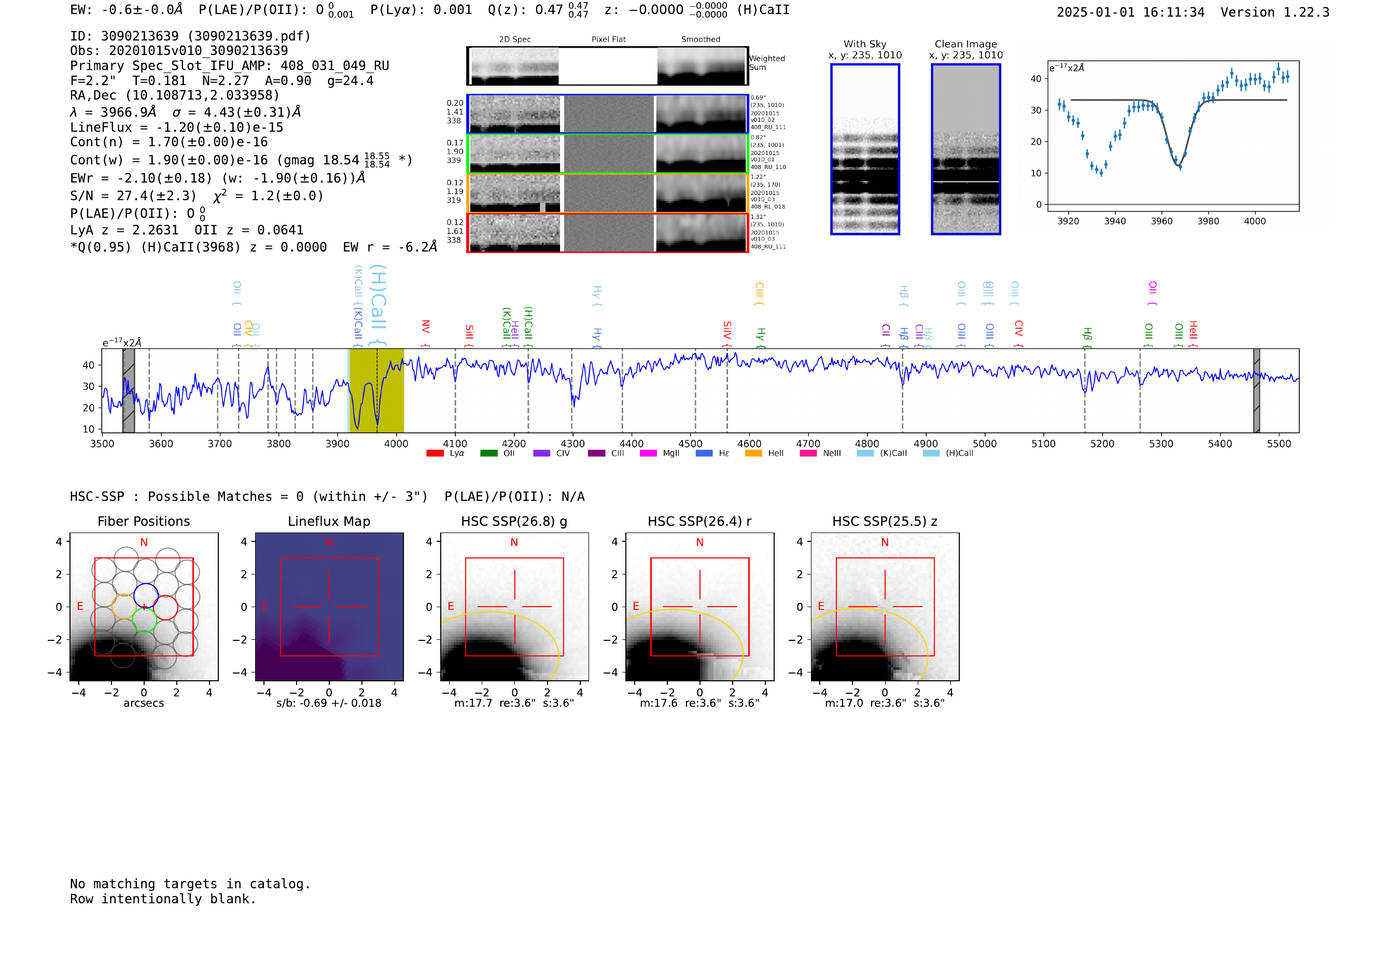
Task: Click the s/b: -0.69 +/- 0.018 caption
Action: (329, 703)
